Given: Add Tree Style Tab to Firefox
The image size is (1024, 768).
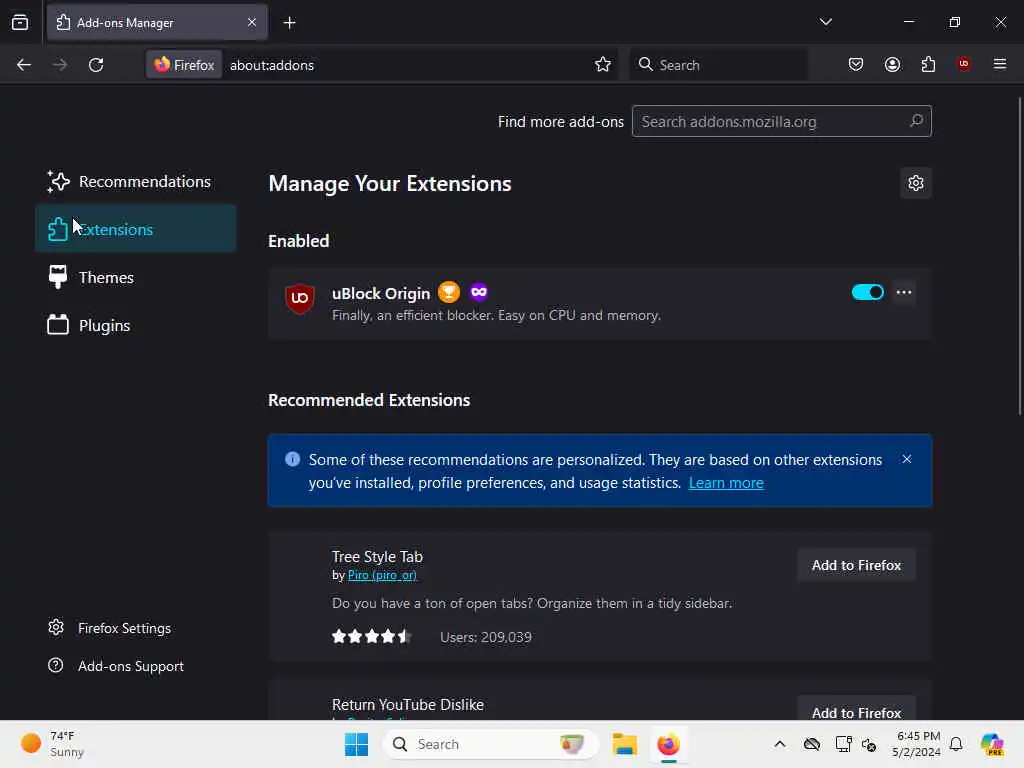Looking at the screenshot, I should (856, 565).
